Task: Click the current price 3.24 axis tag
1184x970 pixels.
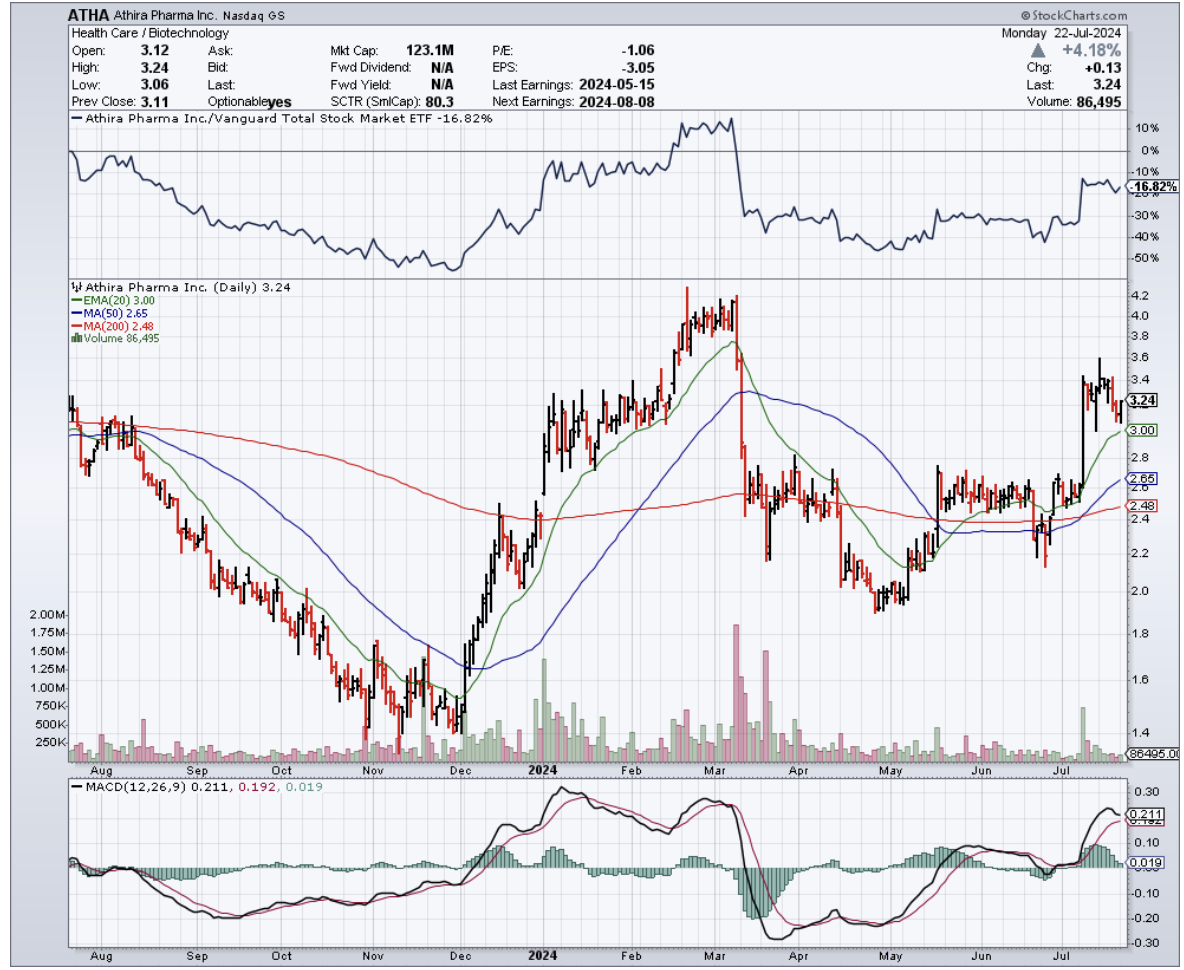Action: click(1142, 400)
